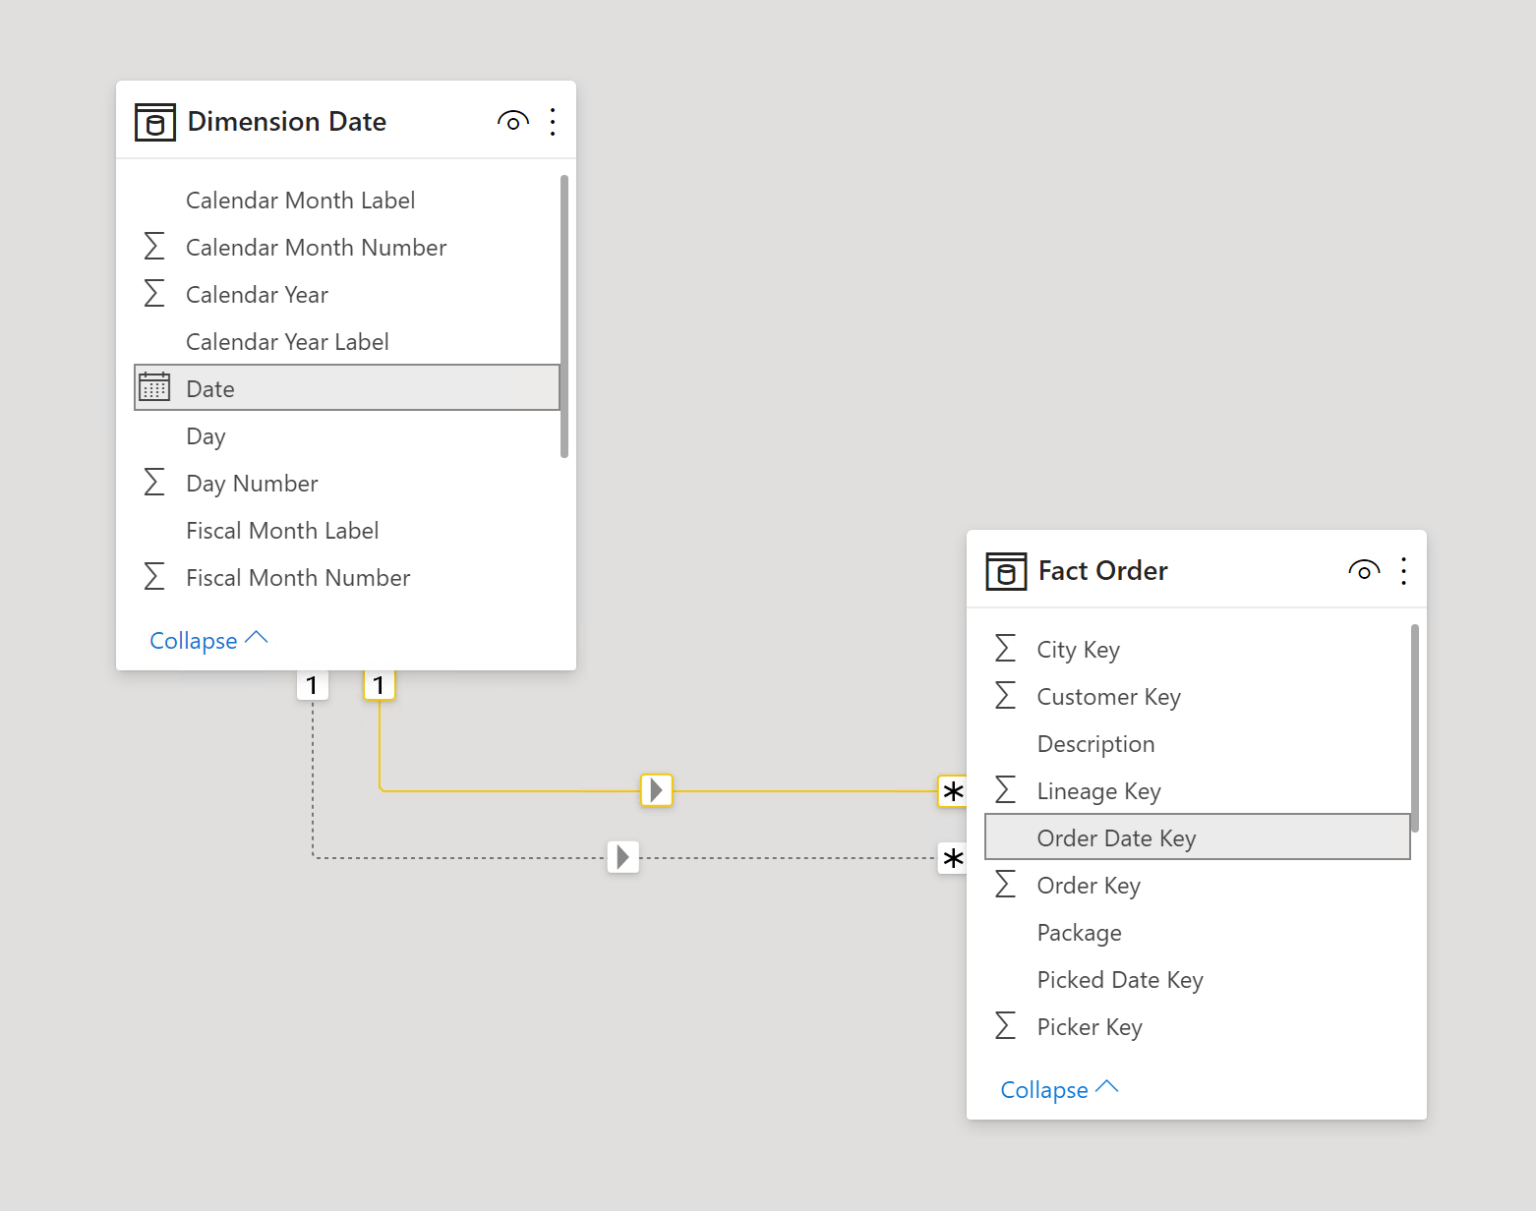Click the cross-filter arrow on the active relationship

pos(656,790)
